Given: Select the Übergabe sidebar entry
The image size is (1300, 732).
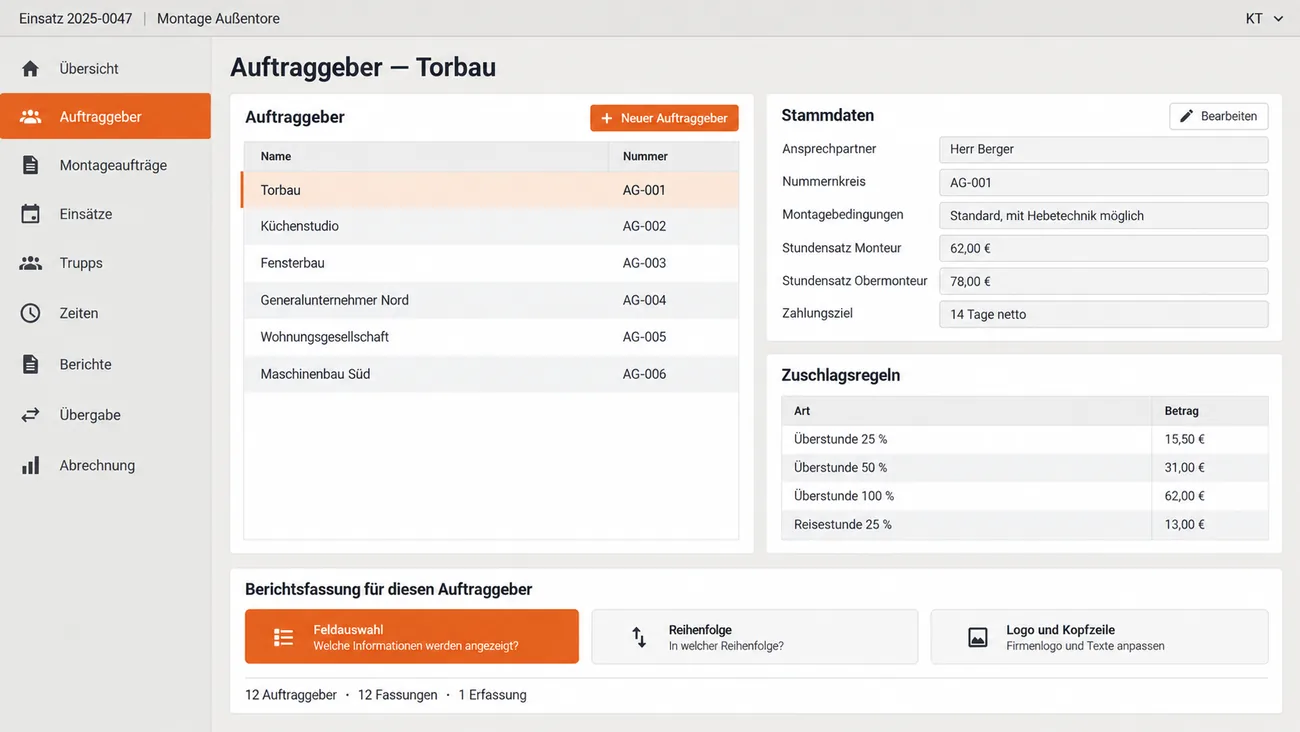Looking at the screenshot, I should (x=105, y=414).
